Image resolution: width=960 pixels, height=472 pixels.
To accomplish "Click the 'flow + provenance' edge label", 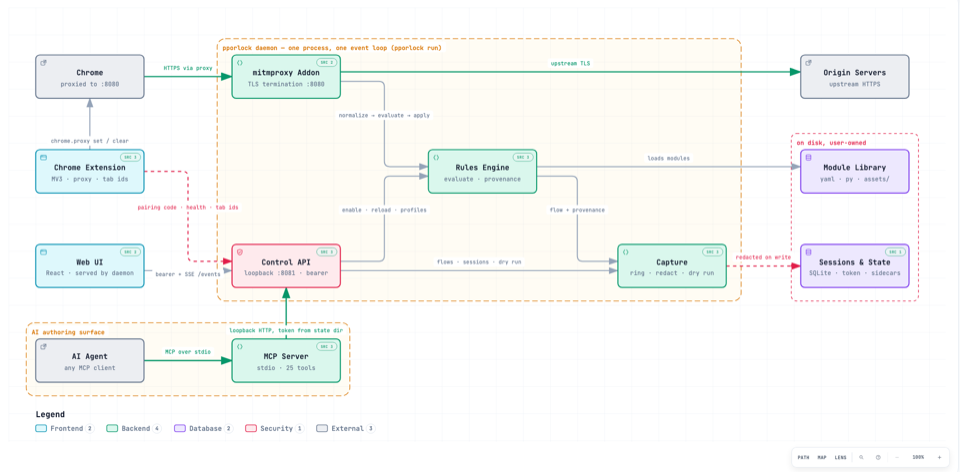I will (577, 209).
